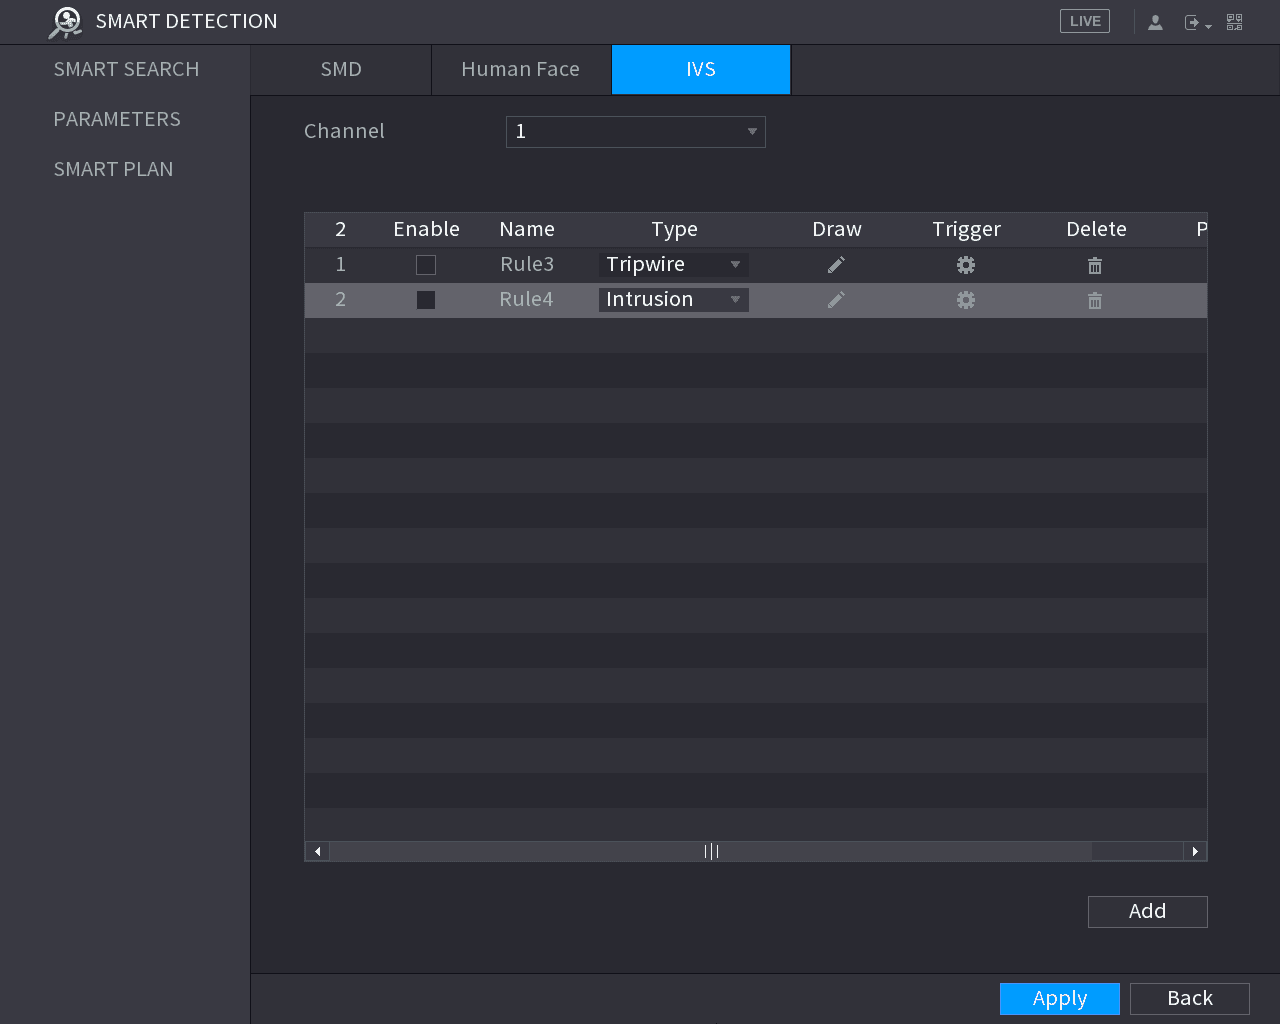Switch to Human Face tab
The width and height of the screenshot is (1280, 1024).
coord(521,70)
